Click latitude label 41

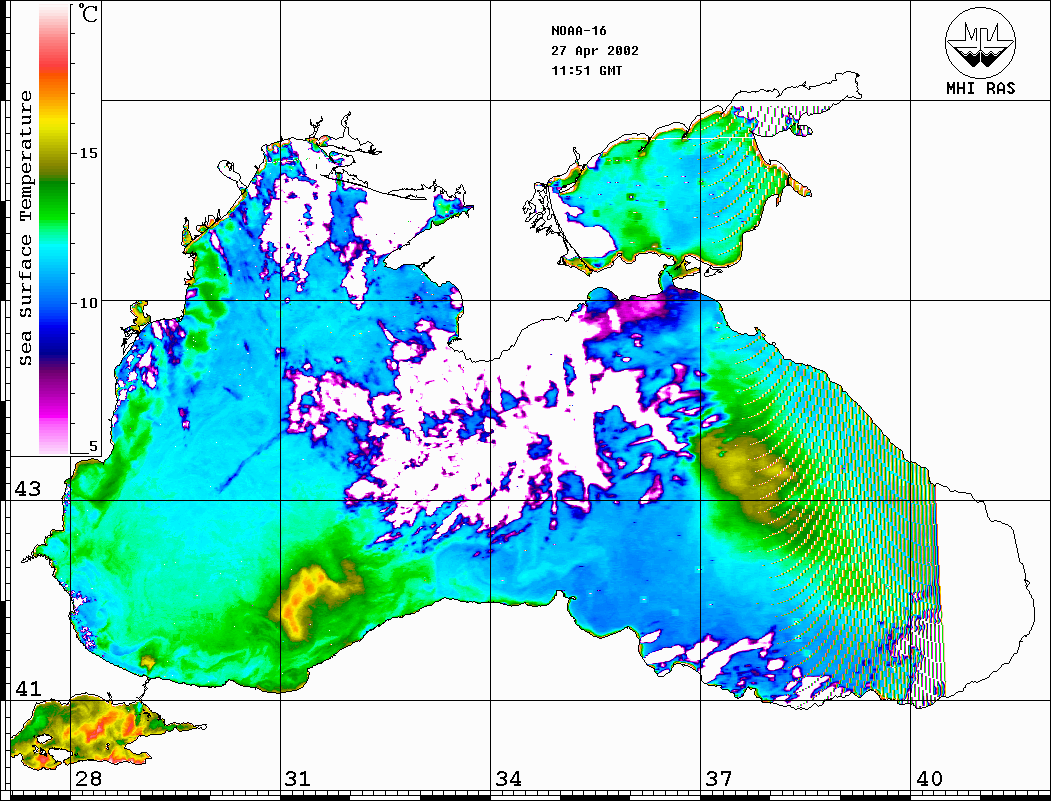[x=27, y=688]
